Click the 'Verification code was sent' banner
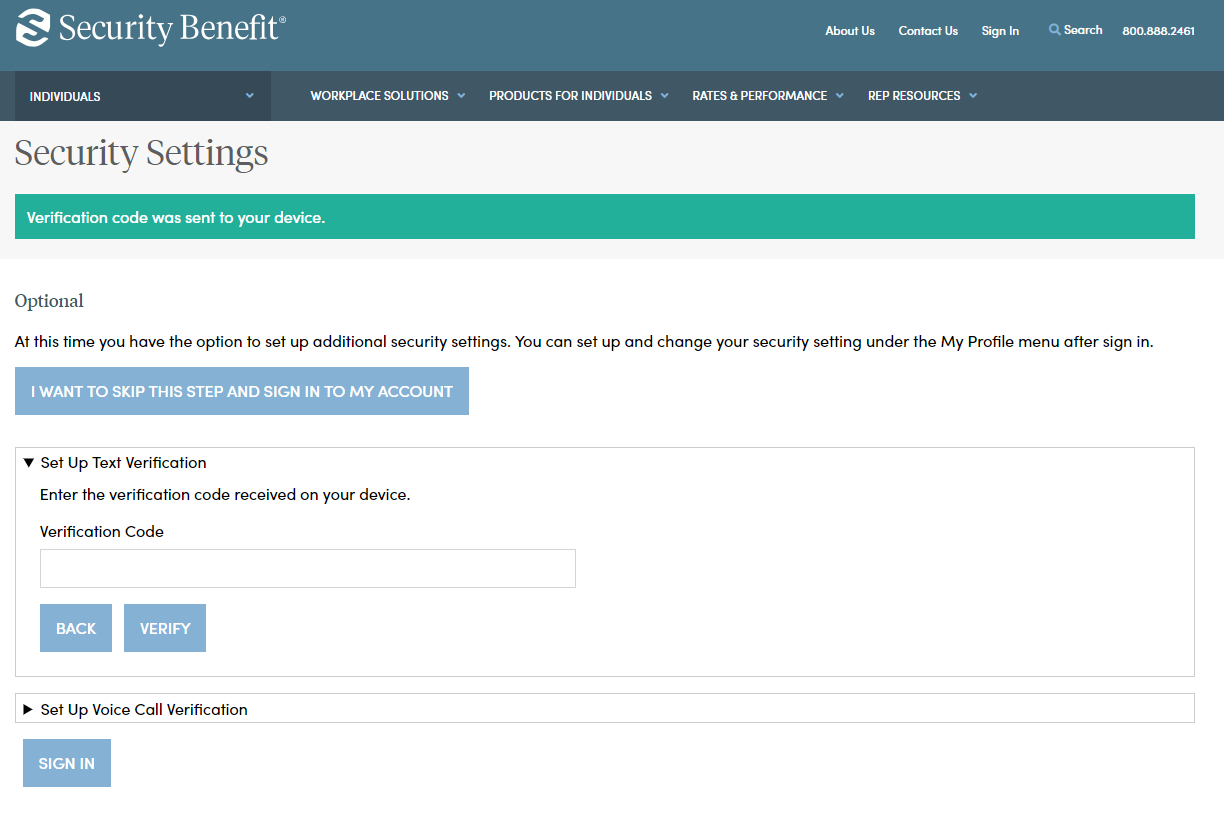The height and width of the screenshot is (813, 1224). coord(605,217)
